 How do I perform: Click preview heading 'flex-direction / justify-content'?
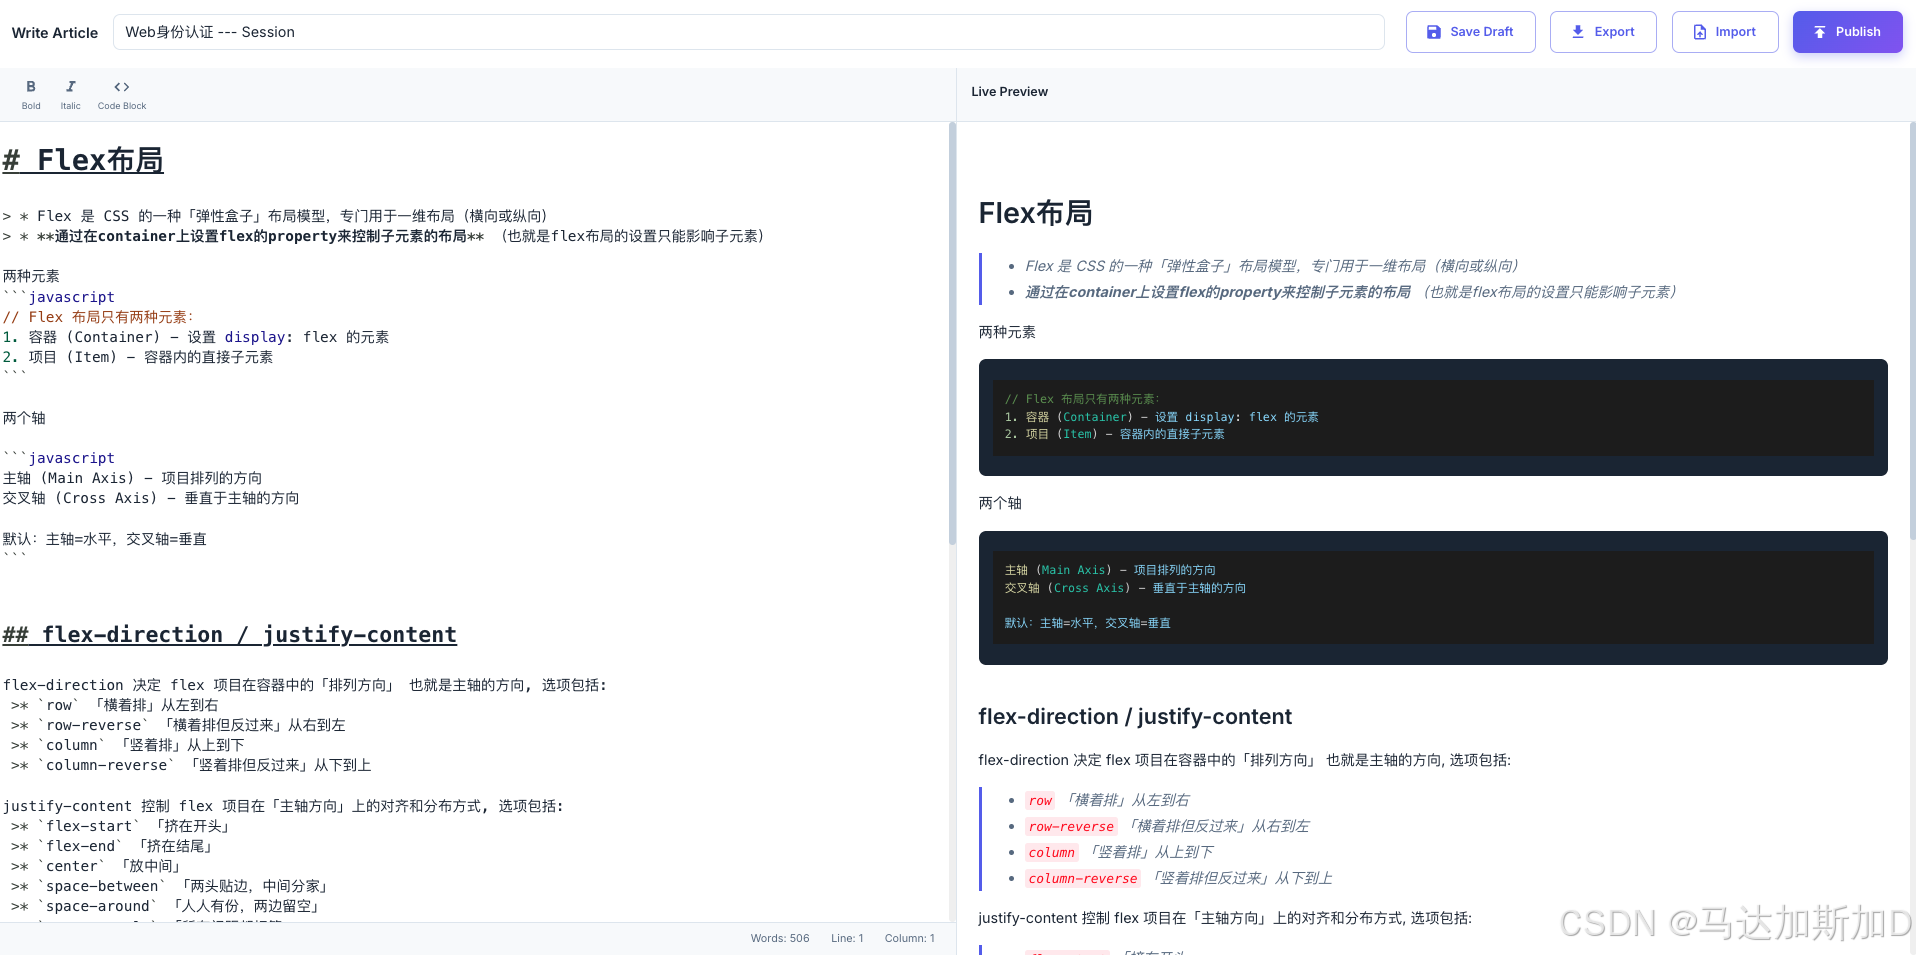click(1135, 717)
